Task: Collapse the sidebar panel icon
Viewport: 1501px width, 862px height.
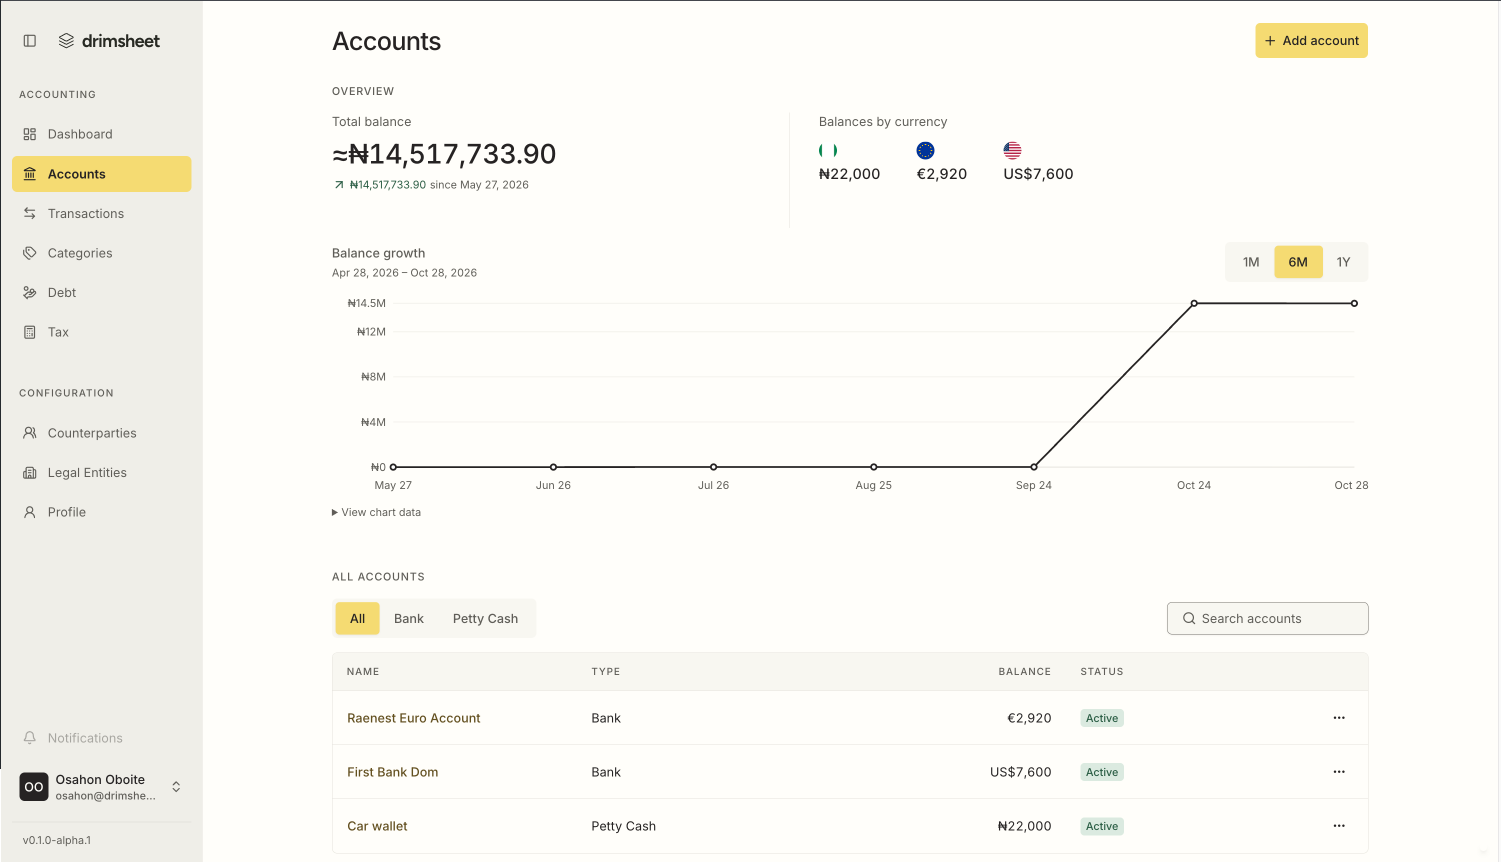Action: pos(30,41)
